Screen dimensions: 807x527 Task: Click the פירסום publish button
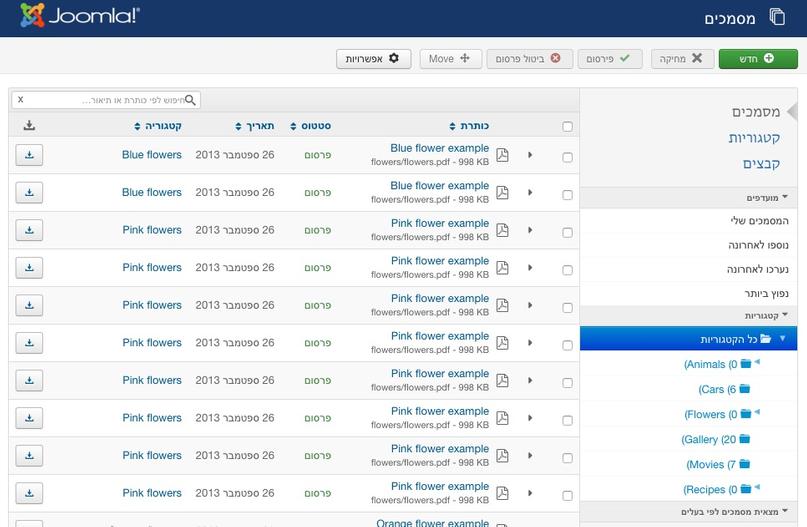coord(610,59)
